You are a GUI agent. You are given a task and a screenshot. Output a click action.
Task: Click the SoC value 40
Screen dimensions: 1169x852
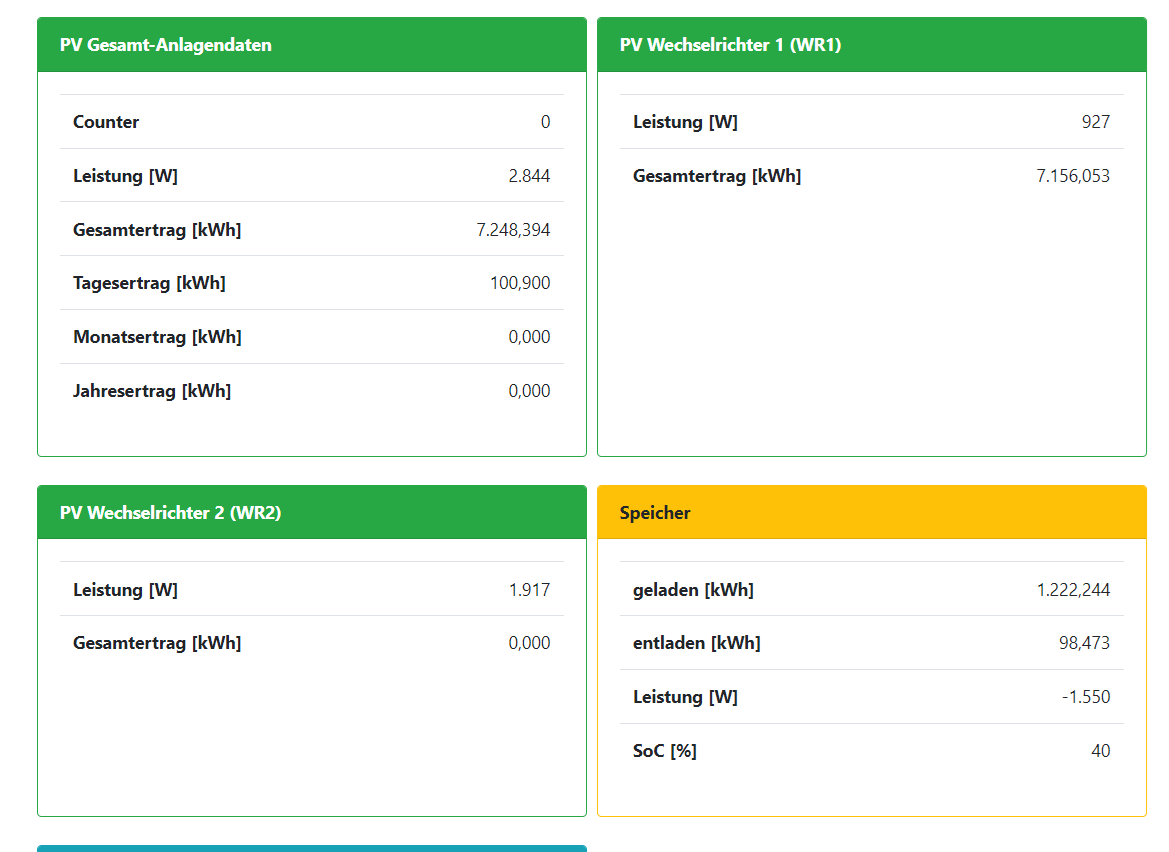pos(1100,751)
